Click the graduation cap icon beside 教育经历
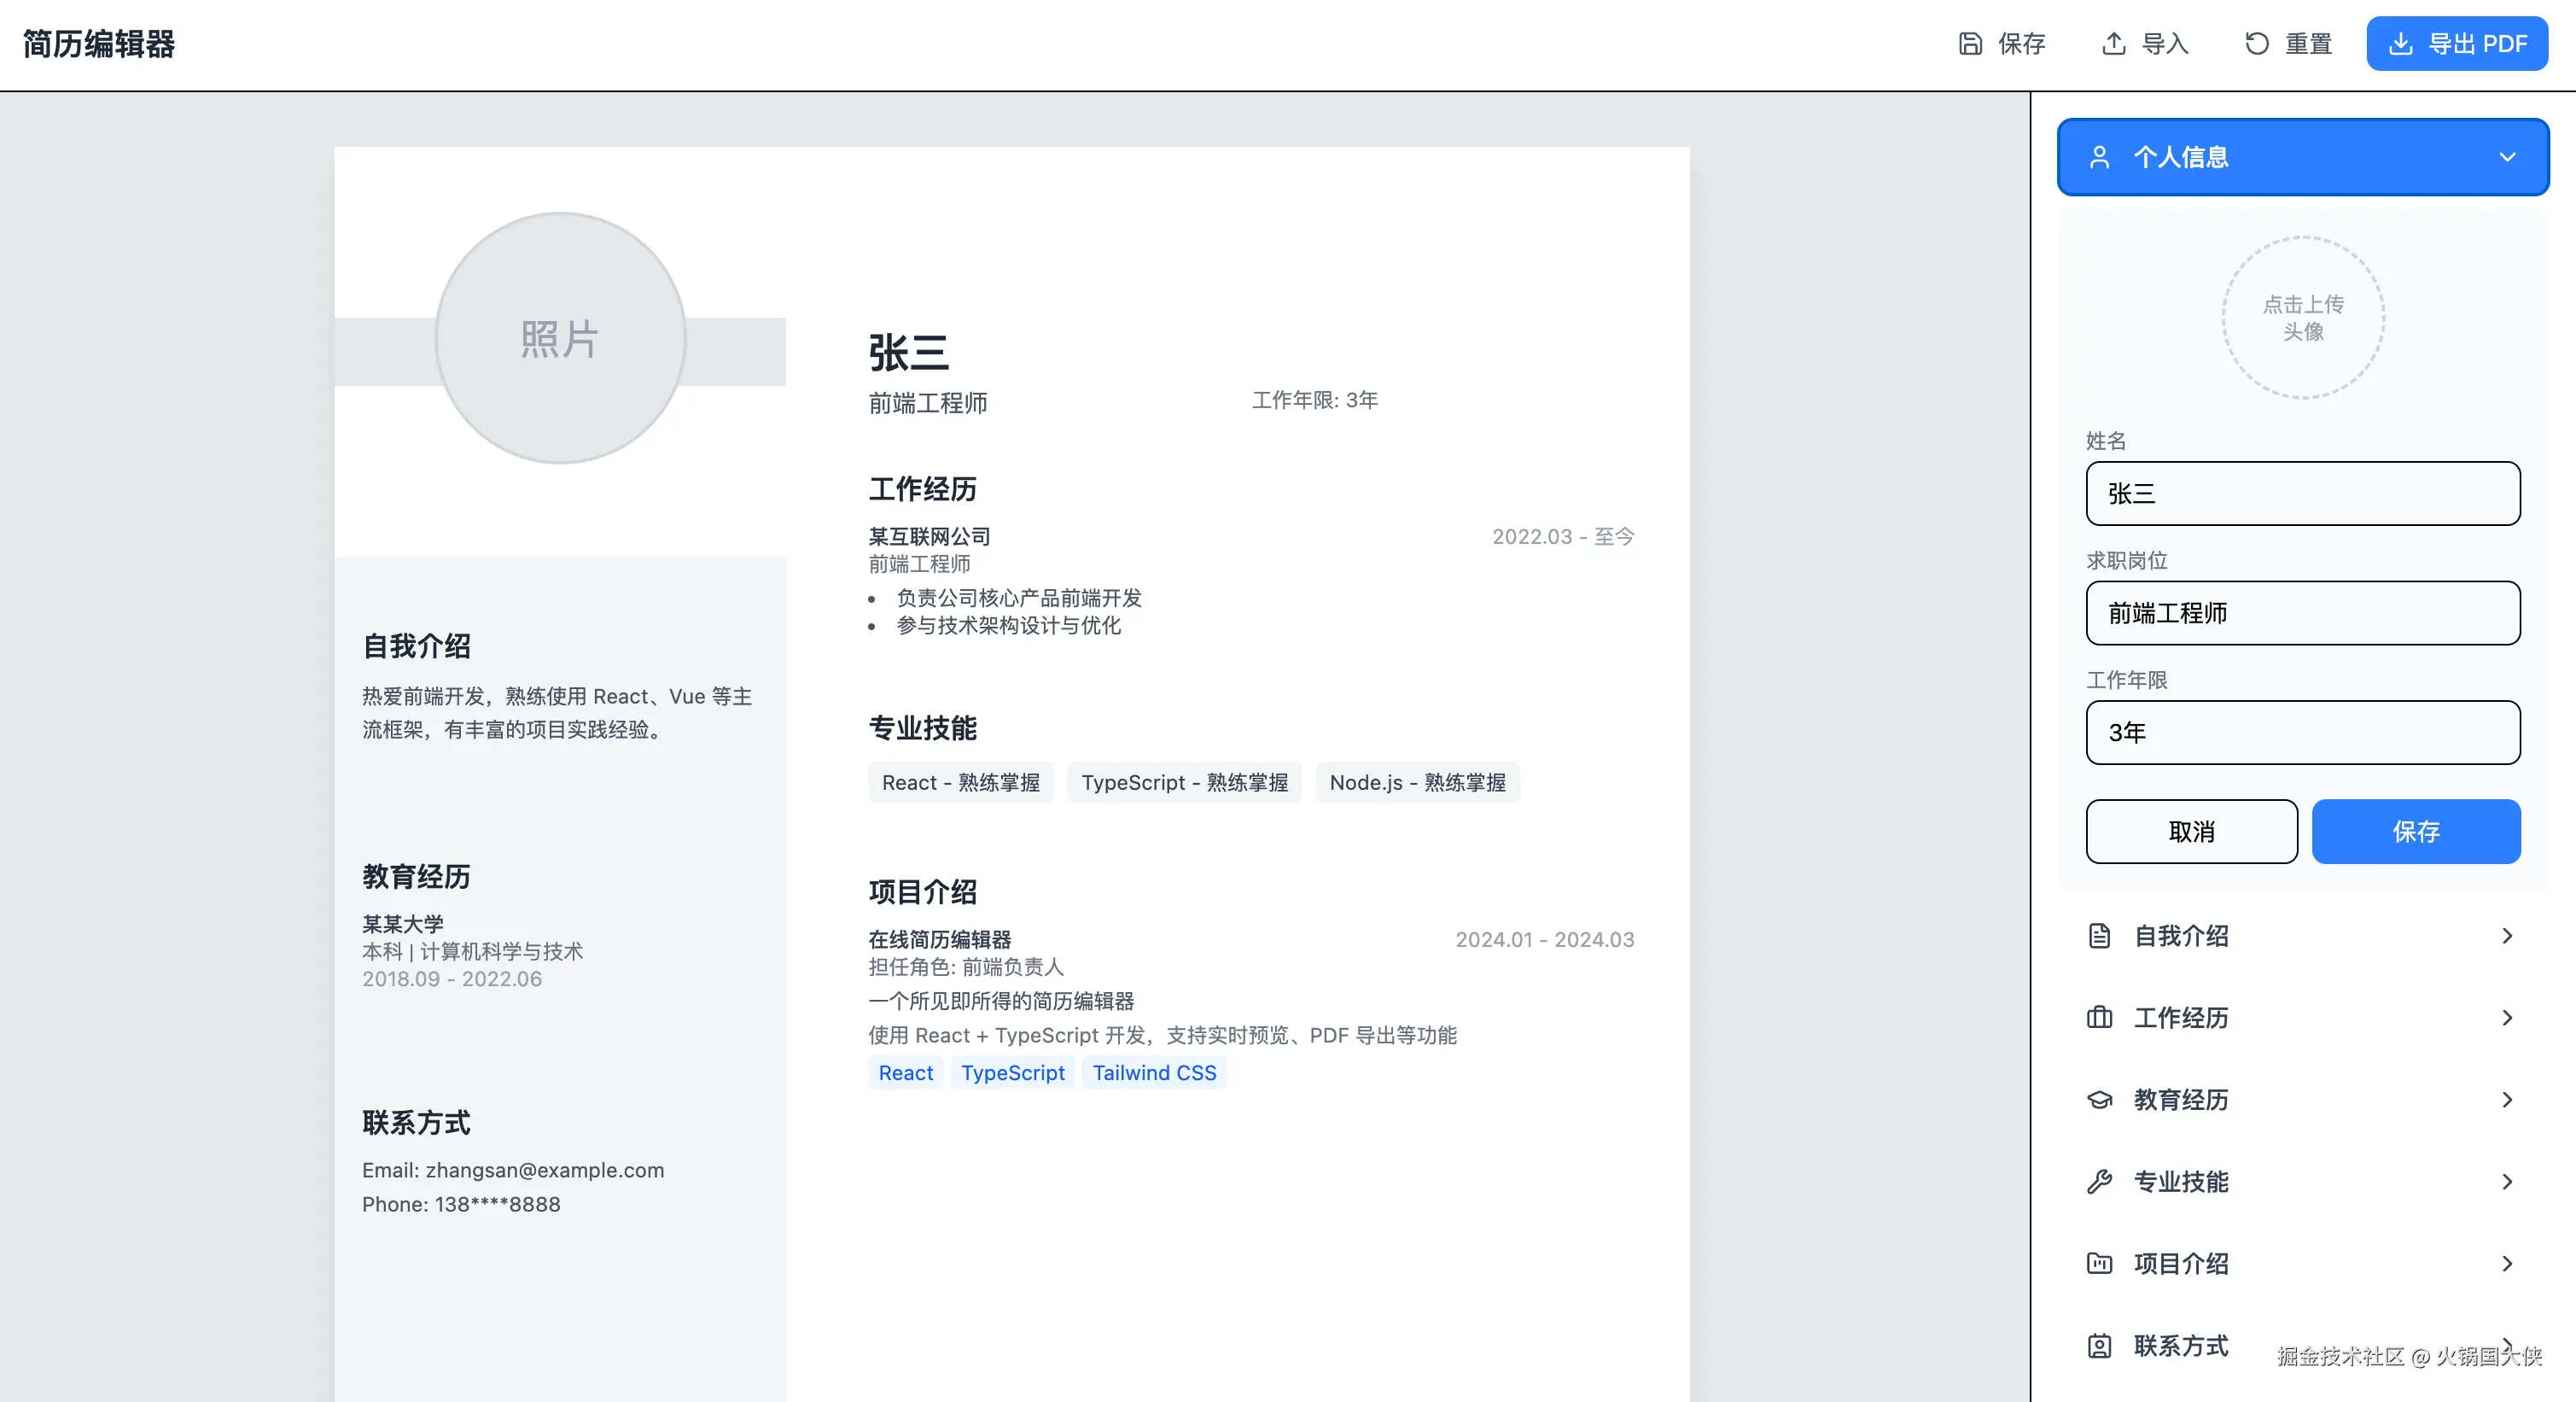 click(2099, 1100)
